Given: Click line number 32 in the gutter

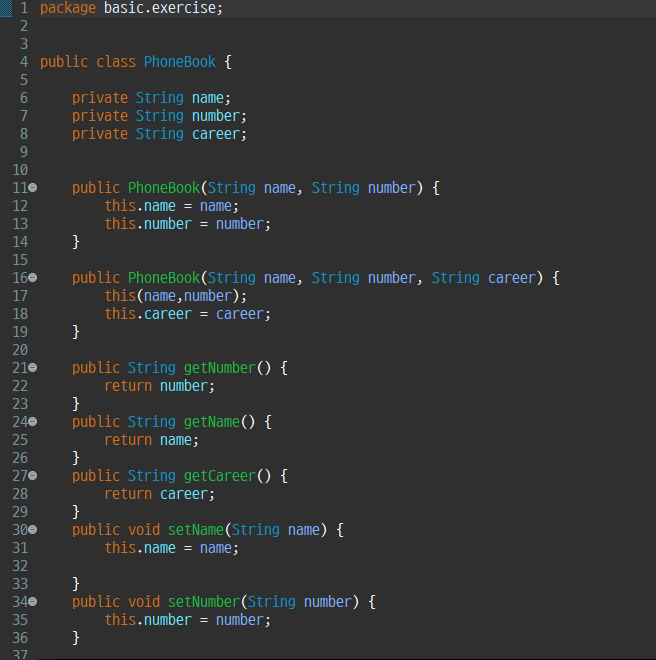Looking at the screenshot, I should click(20, 566).
